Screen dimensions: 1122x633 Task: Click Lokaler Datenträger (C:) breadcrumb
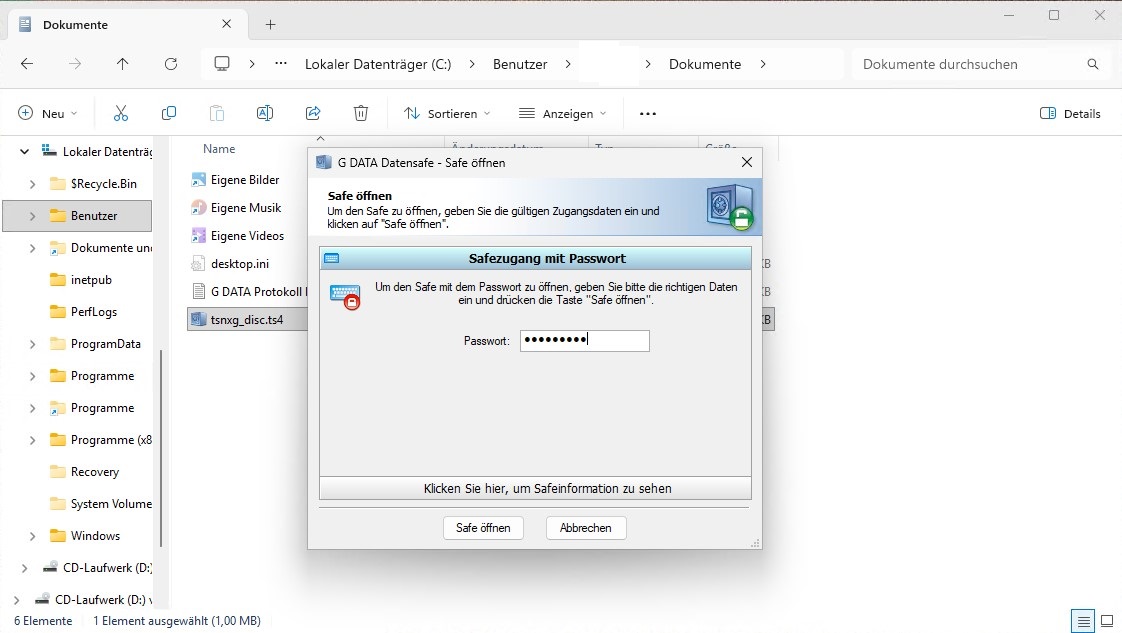click(x=378, y=64)
